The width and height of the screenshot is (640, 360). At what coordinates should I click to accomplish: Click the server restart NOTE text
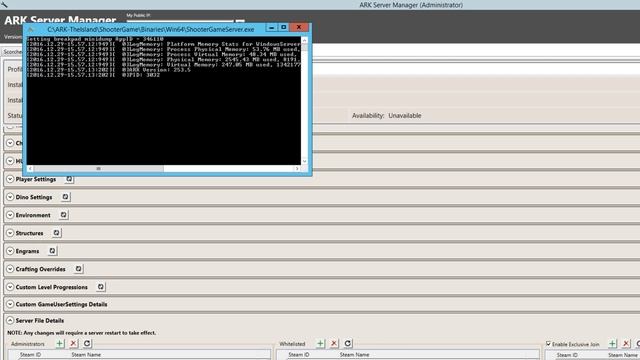pos(82,333)
